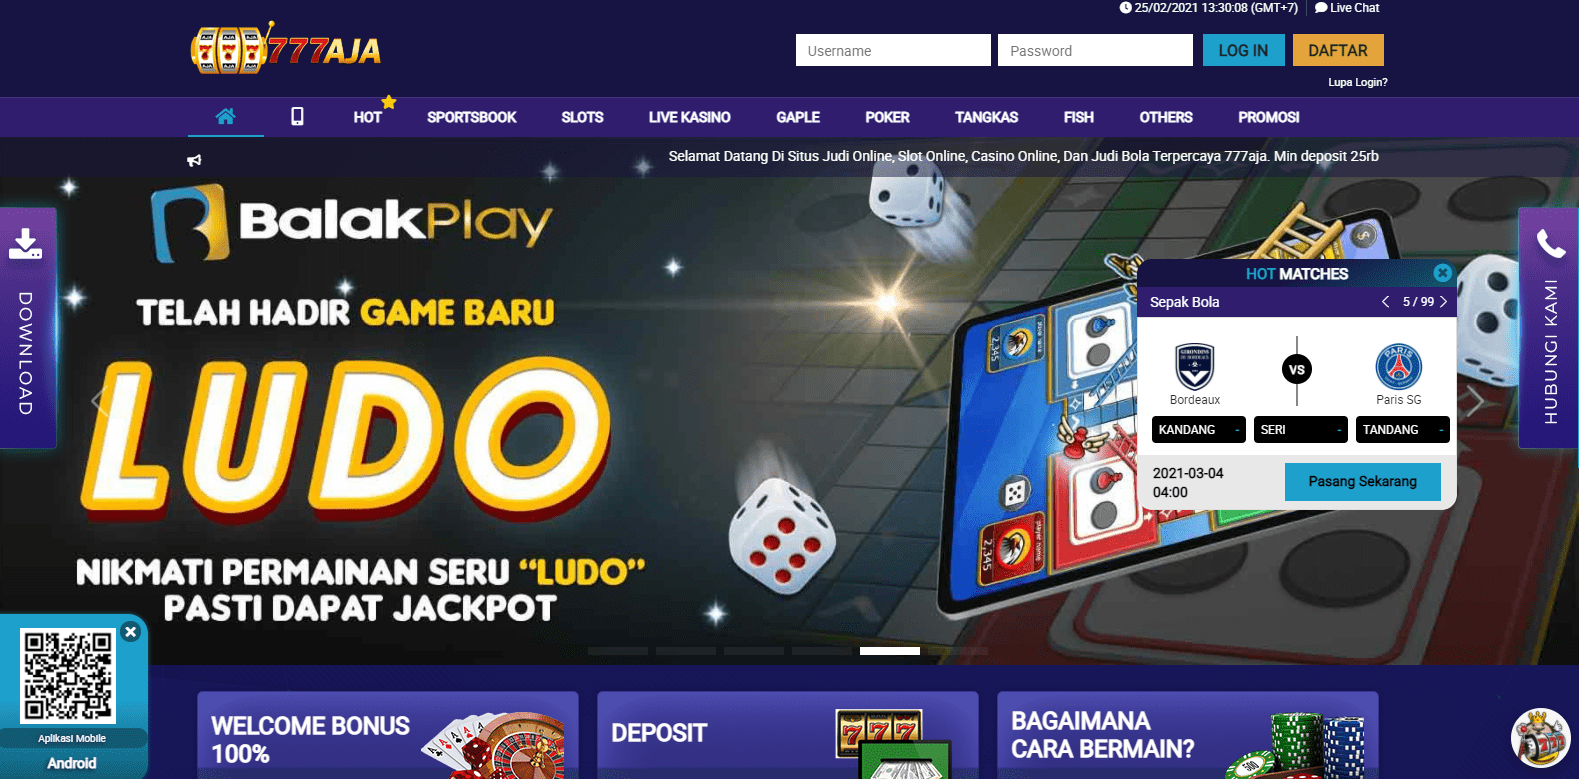The width and height of the screenshot is (1579, 779).
Task: Advance banner with right carousel arrow
Action: 1475,401
